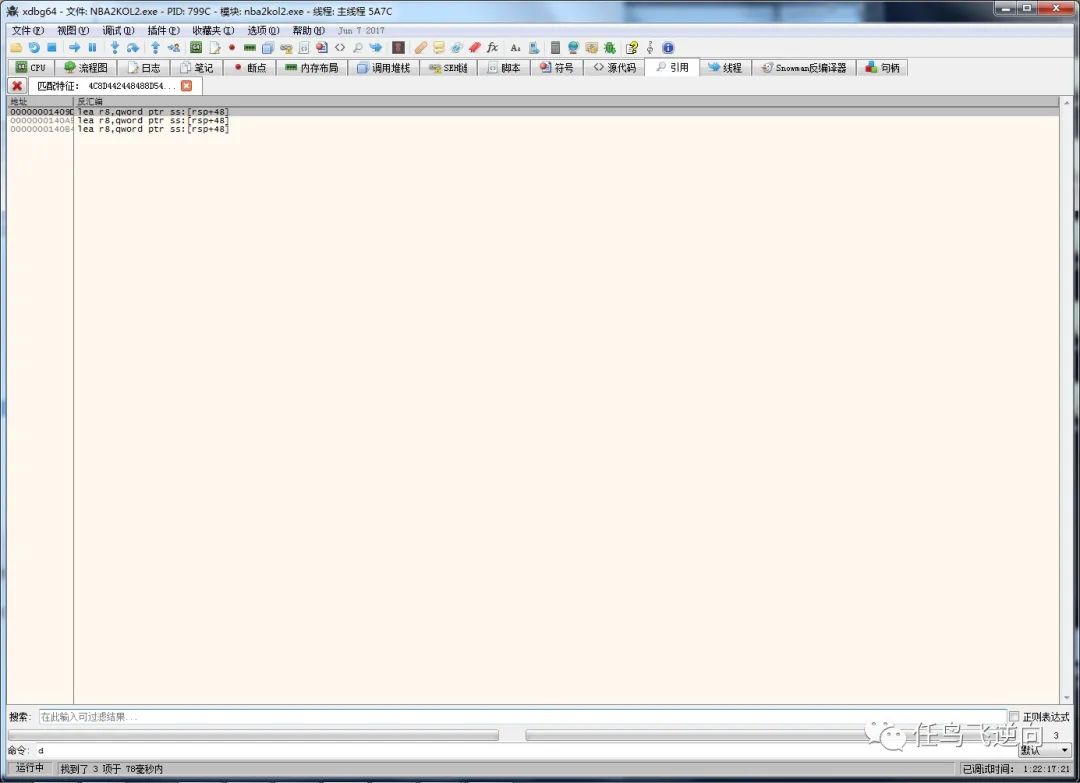Open the 文件 menu
The height and width of the screenshot is (783, 1080).
pos(28,30)
